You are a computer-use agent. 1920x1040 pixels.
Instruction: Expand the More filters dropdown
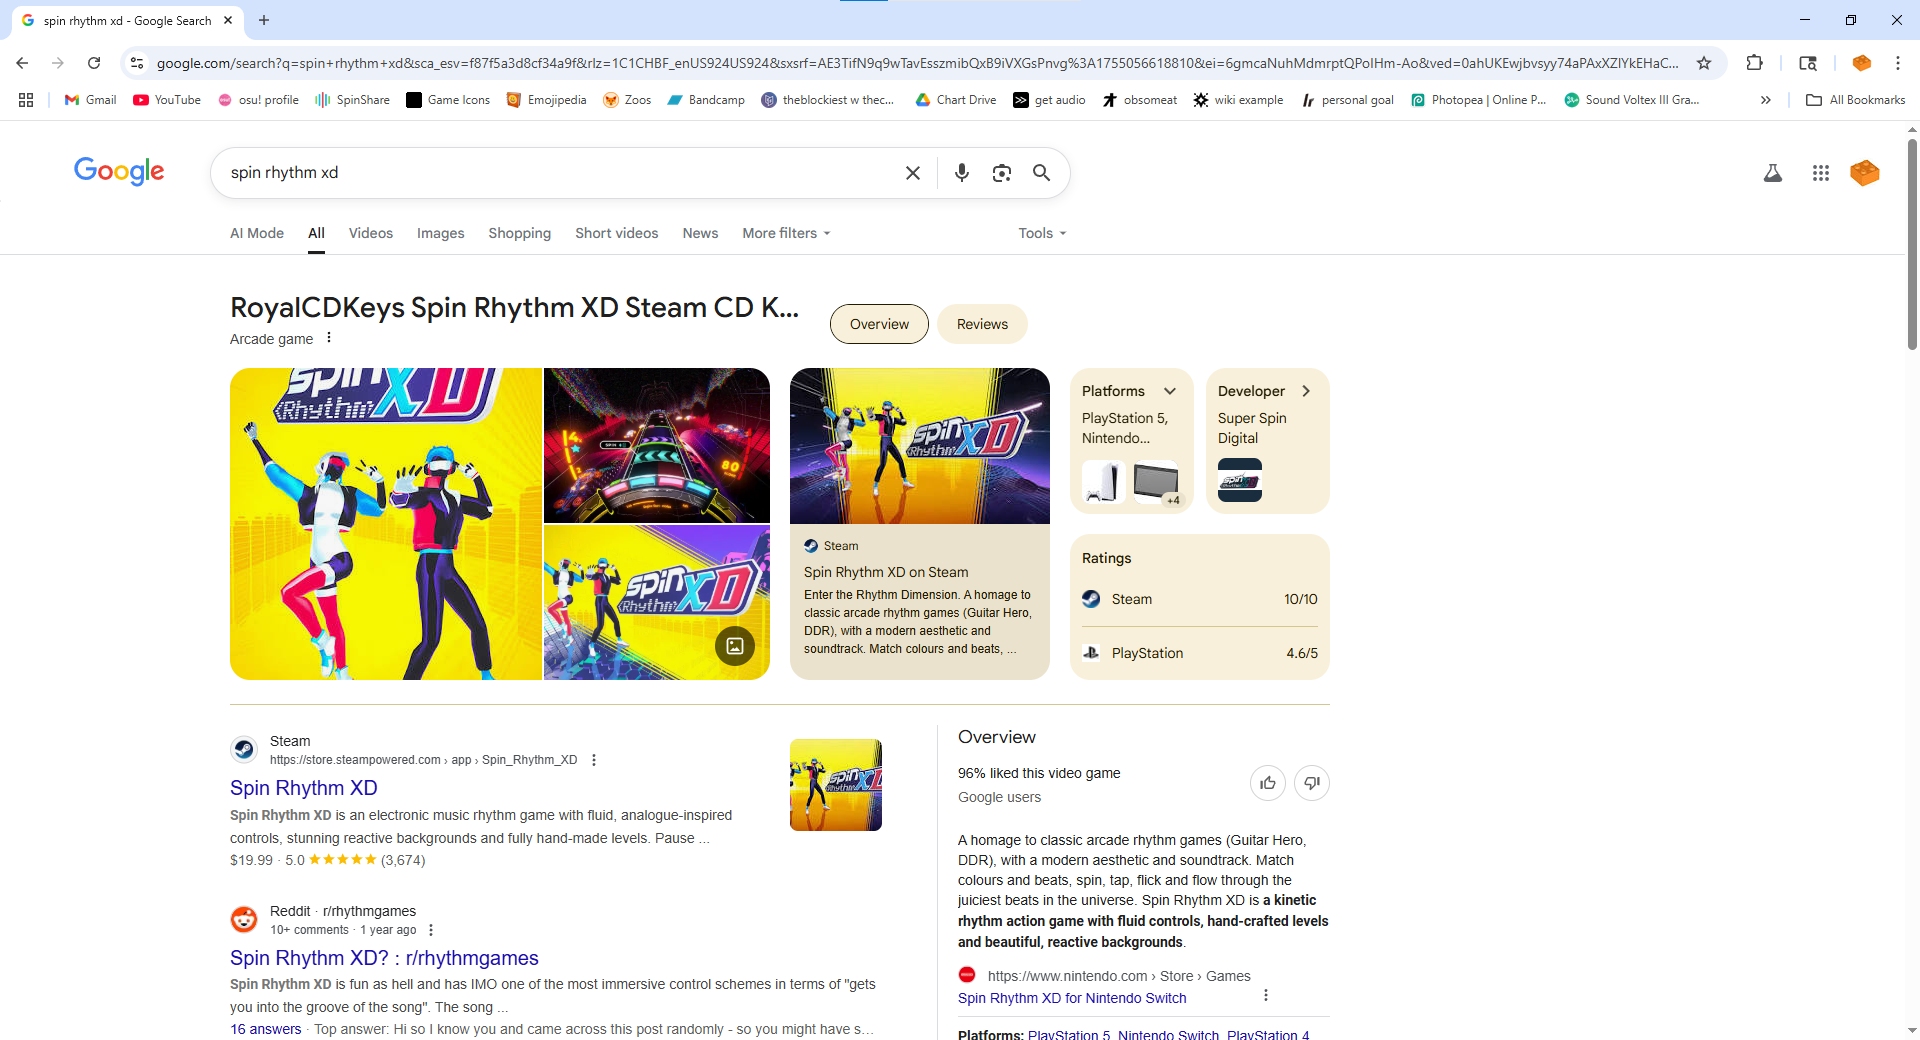(x=786, y=233)
